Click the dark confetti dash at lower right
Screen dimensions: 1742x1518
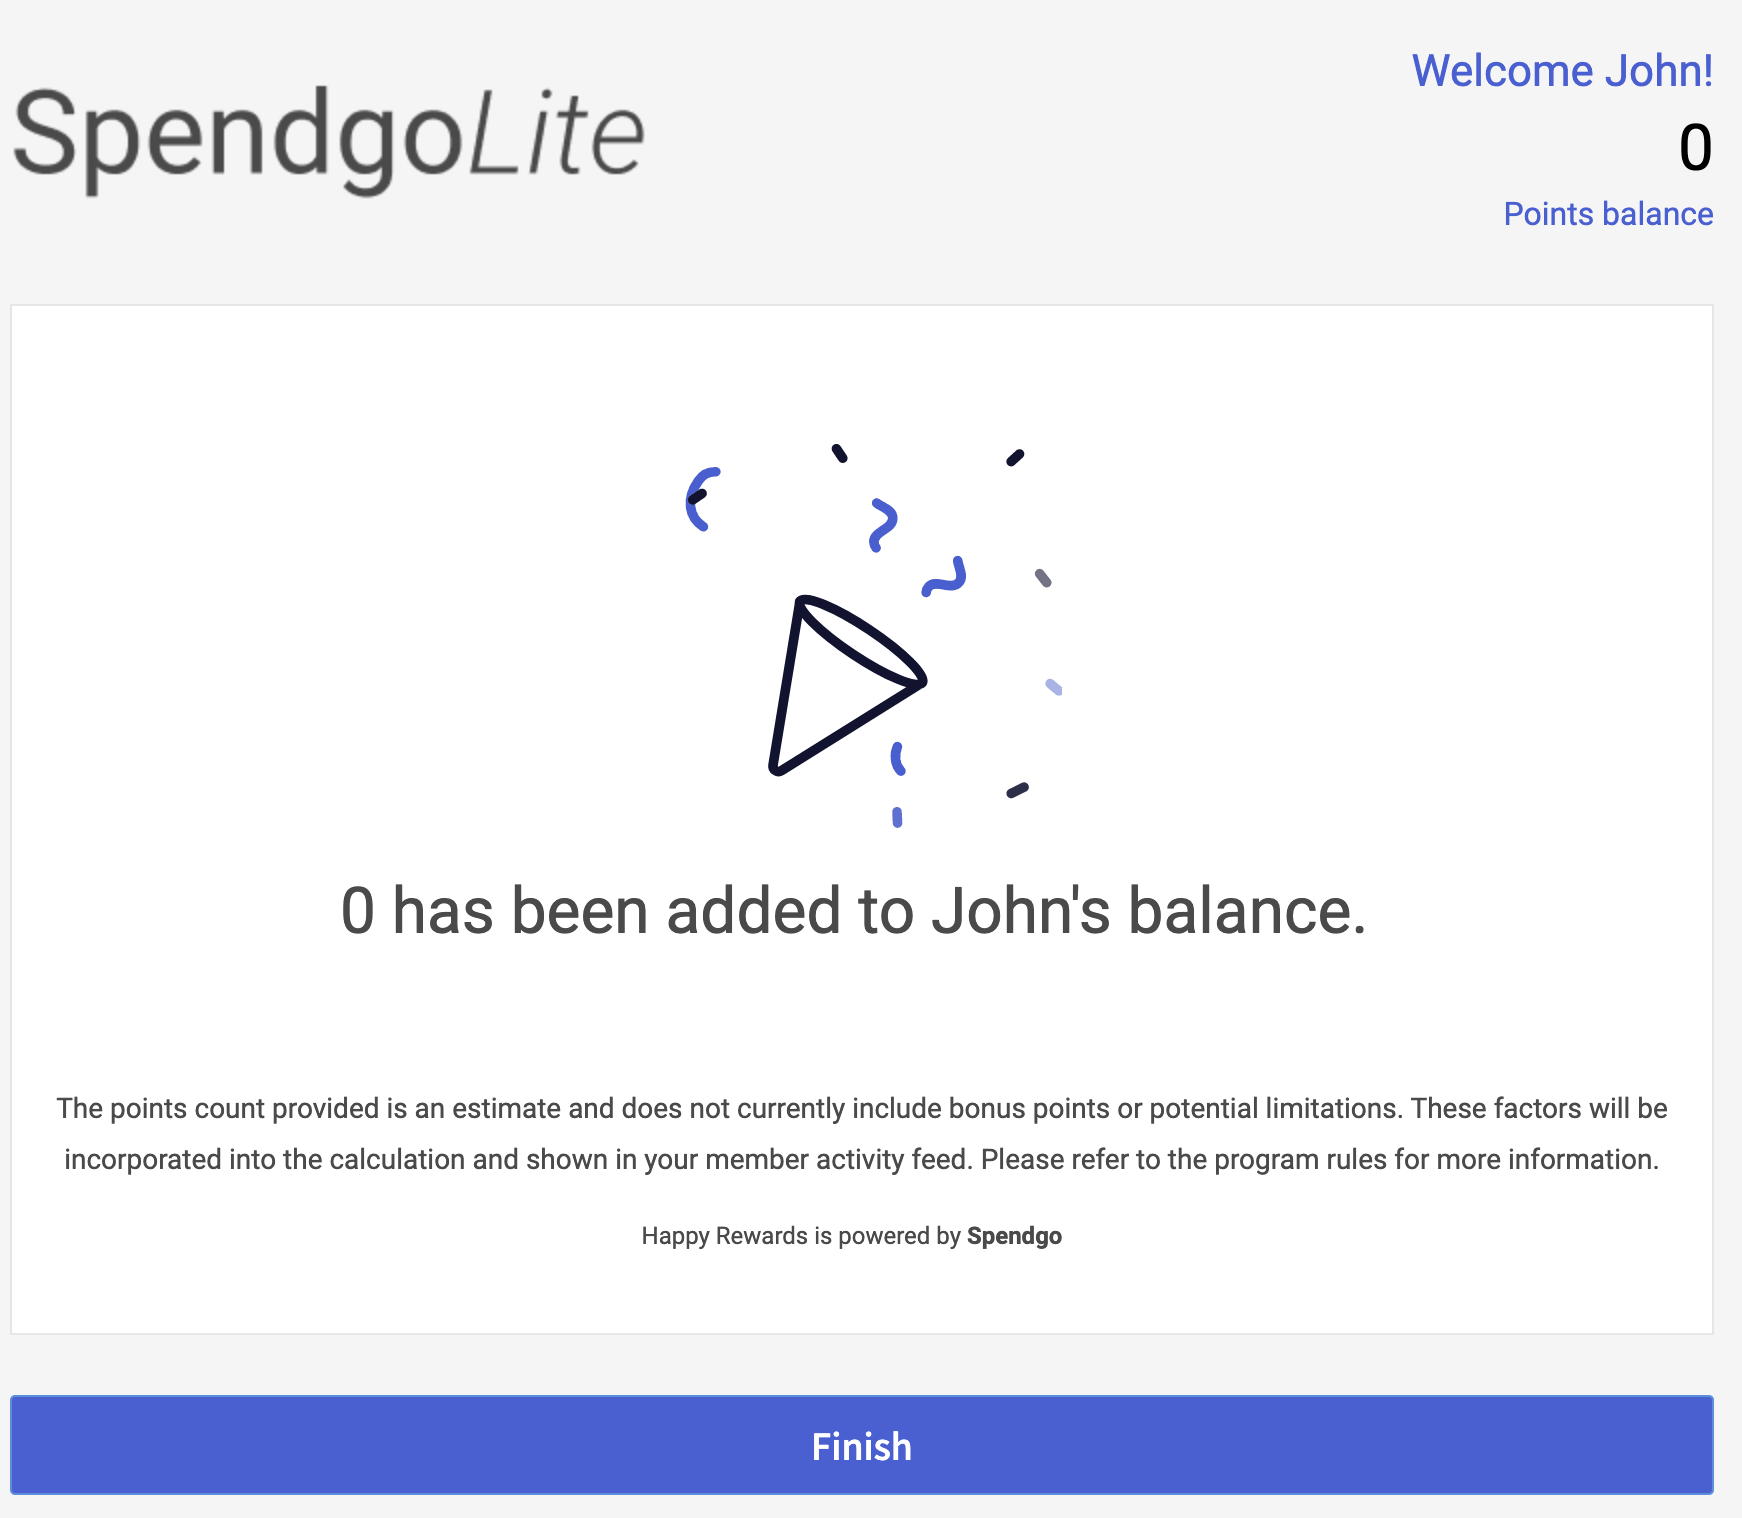pyautogui.click(x=1017, y=791)
